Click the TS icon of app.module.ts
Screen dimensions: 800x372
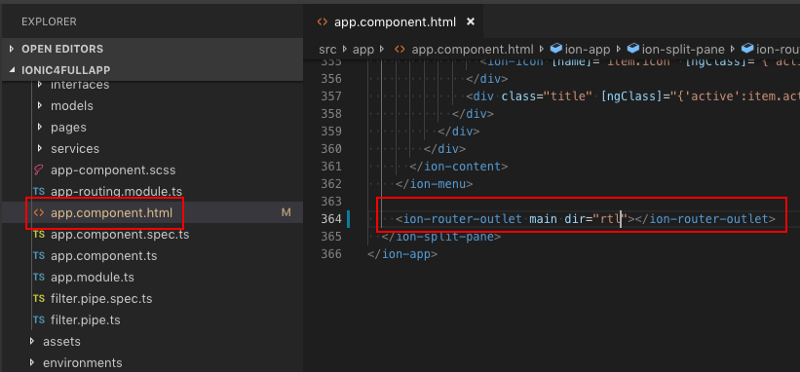tap(39, 277)
